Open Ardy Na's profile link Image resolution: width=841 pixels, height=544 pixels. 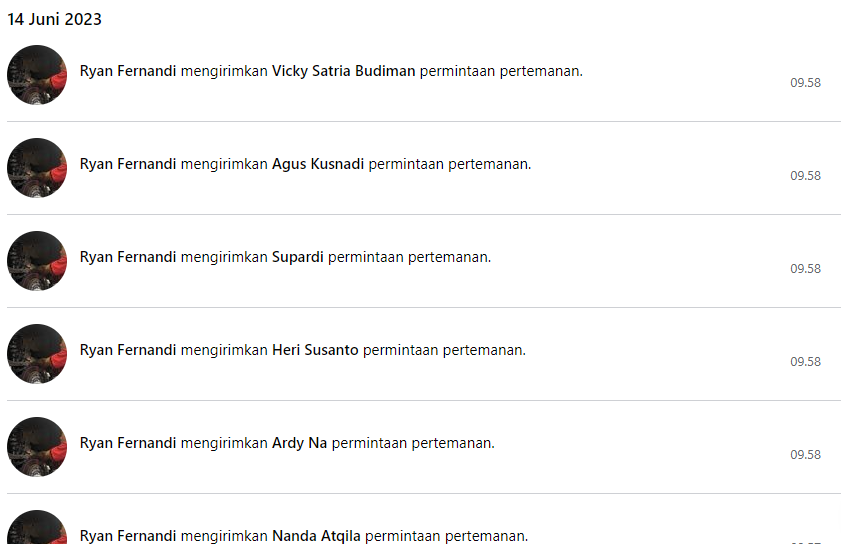coord(299,443)
